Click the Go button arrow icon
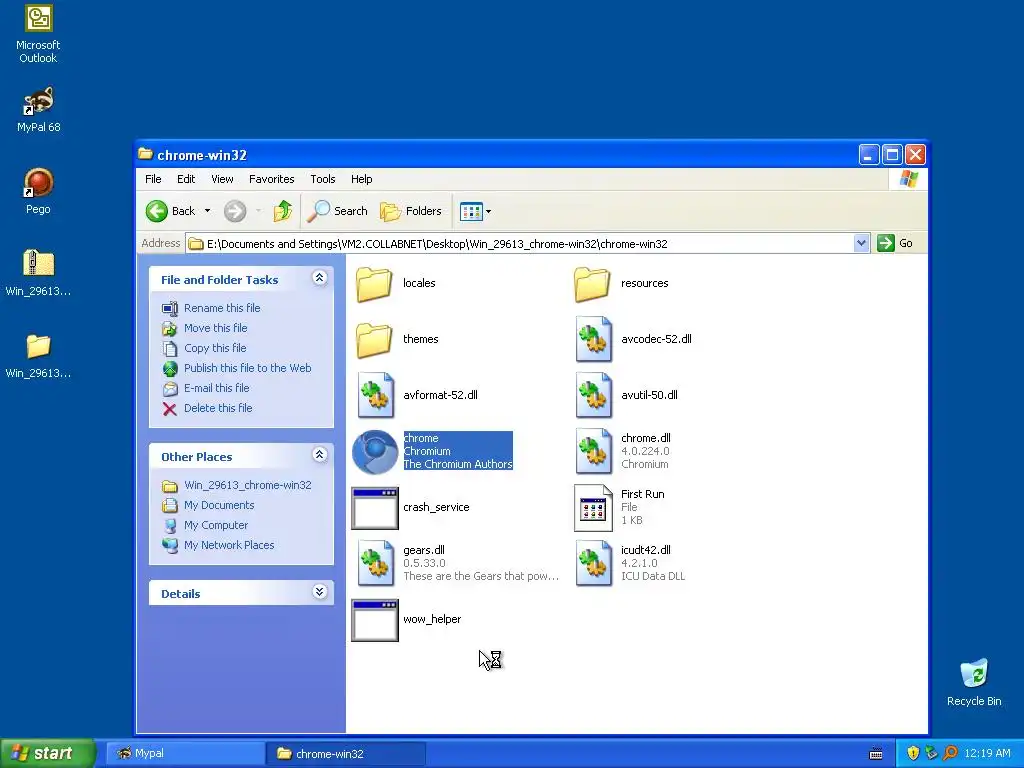Image resolution: width=1024 pixels, height=768 pixels. (886, 243)
